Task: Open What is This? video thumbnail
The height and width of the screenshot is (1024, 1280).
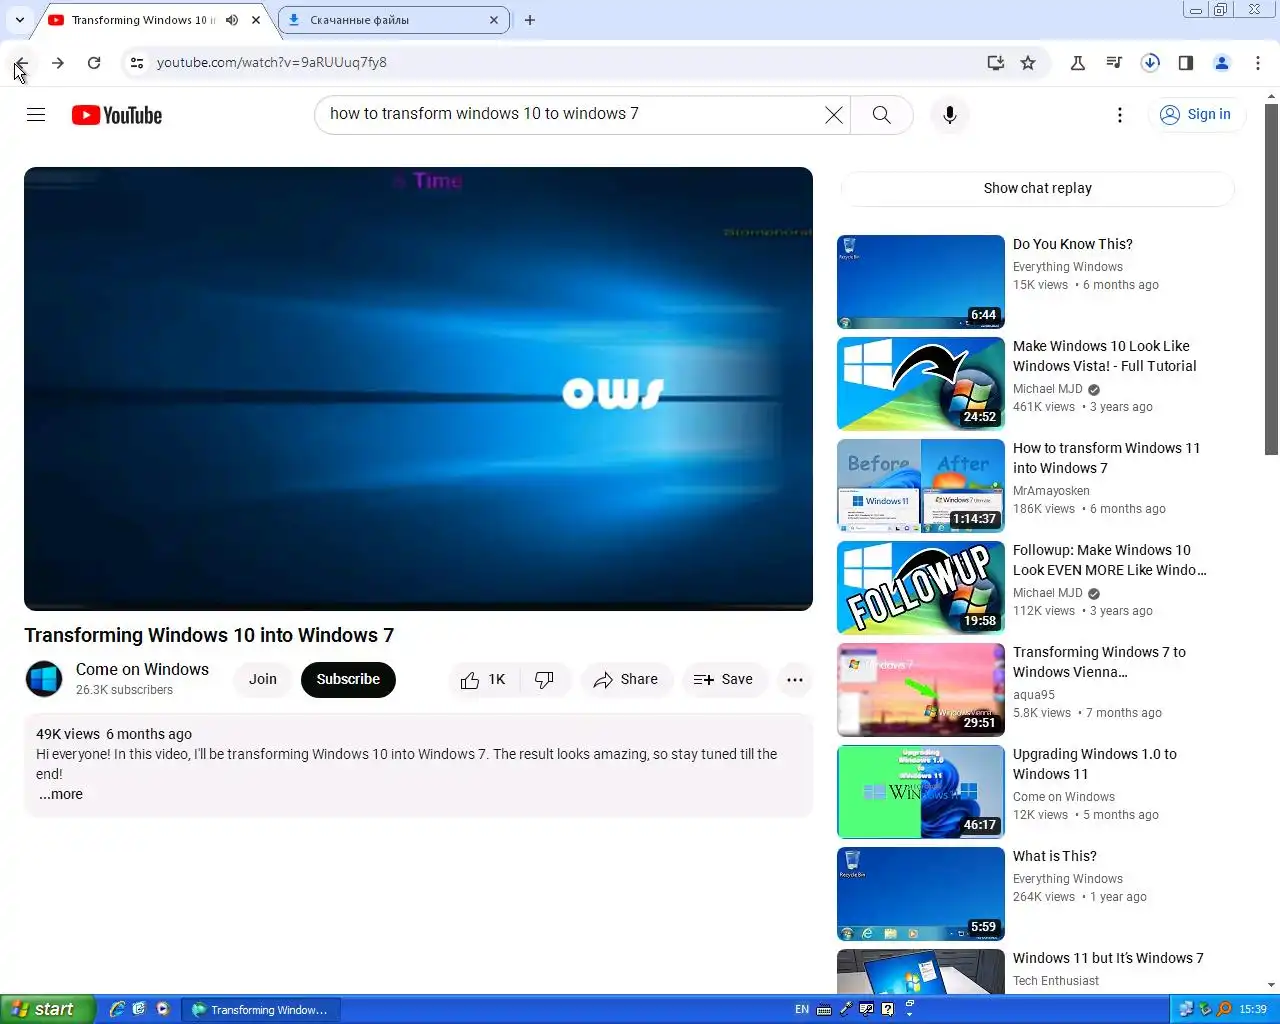Action: point(921,894)
